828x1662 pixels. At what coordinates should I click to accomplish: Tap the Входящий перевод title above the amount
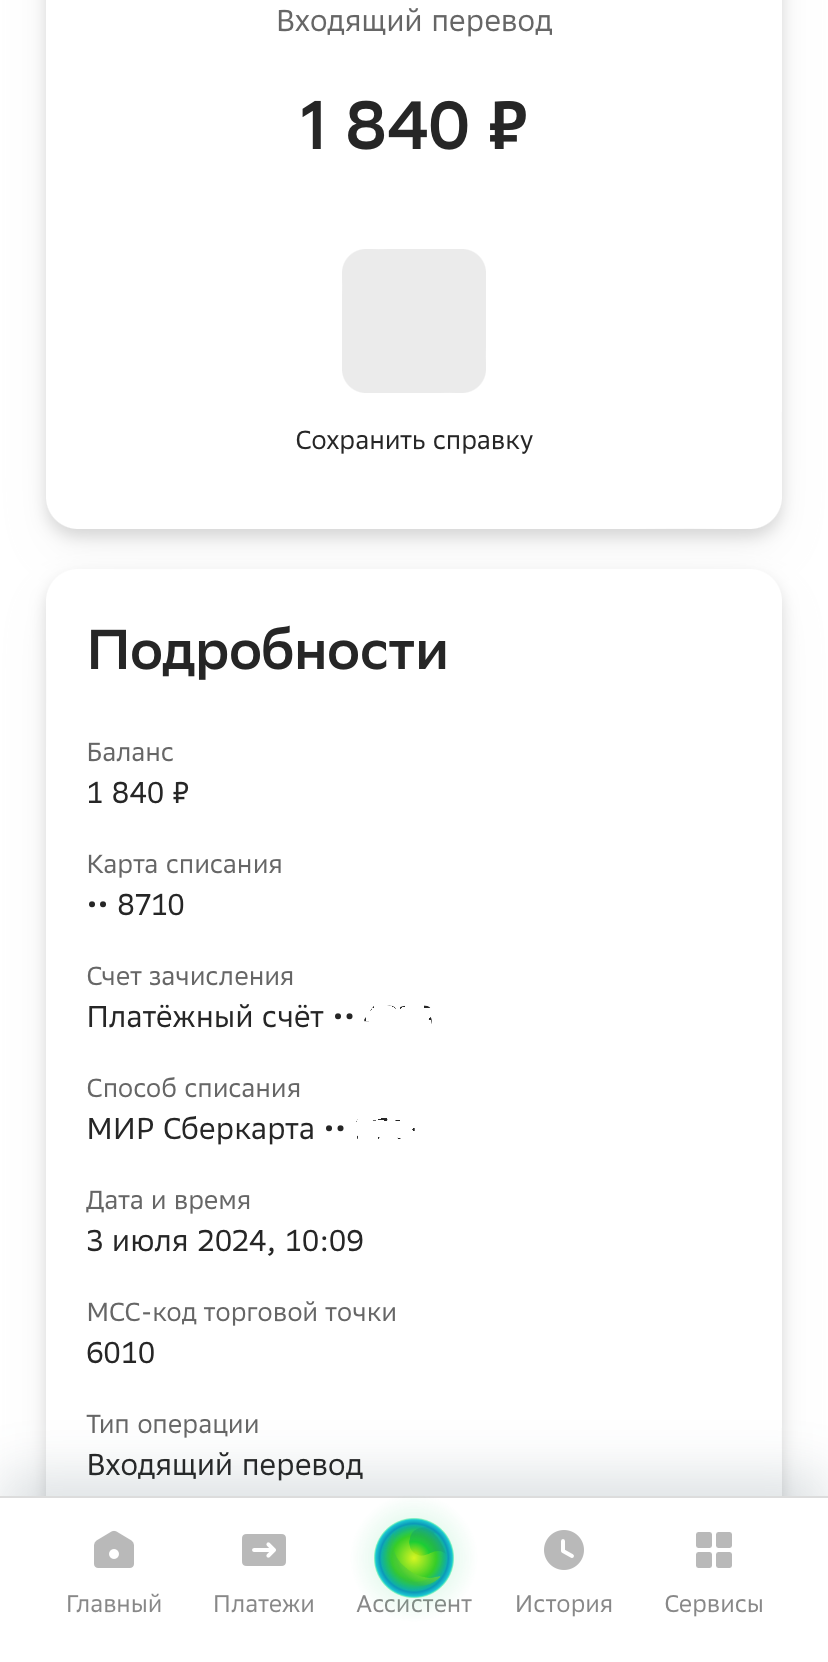pos(414,21)
